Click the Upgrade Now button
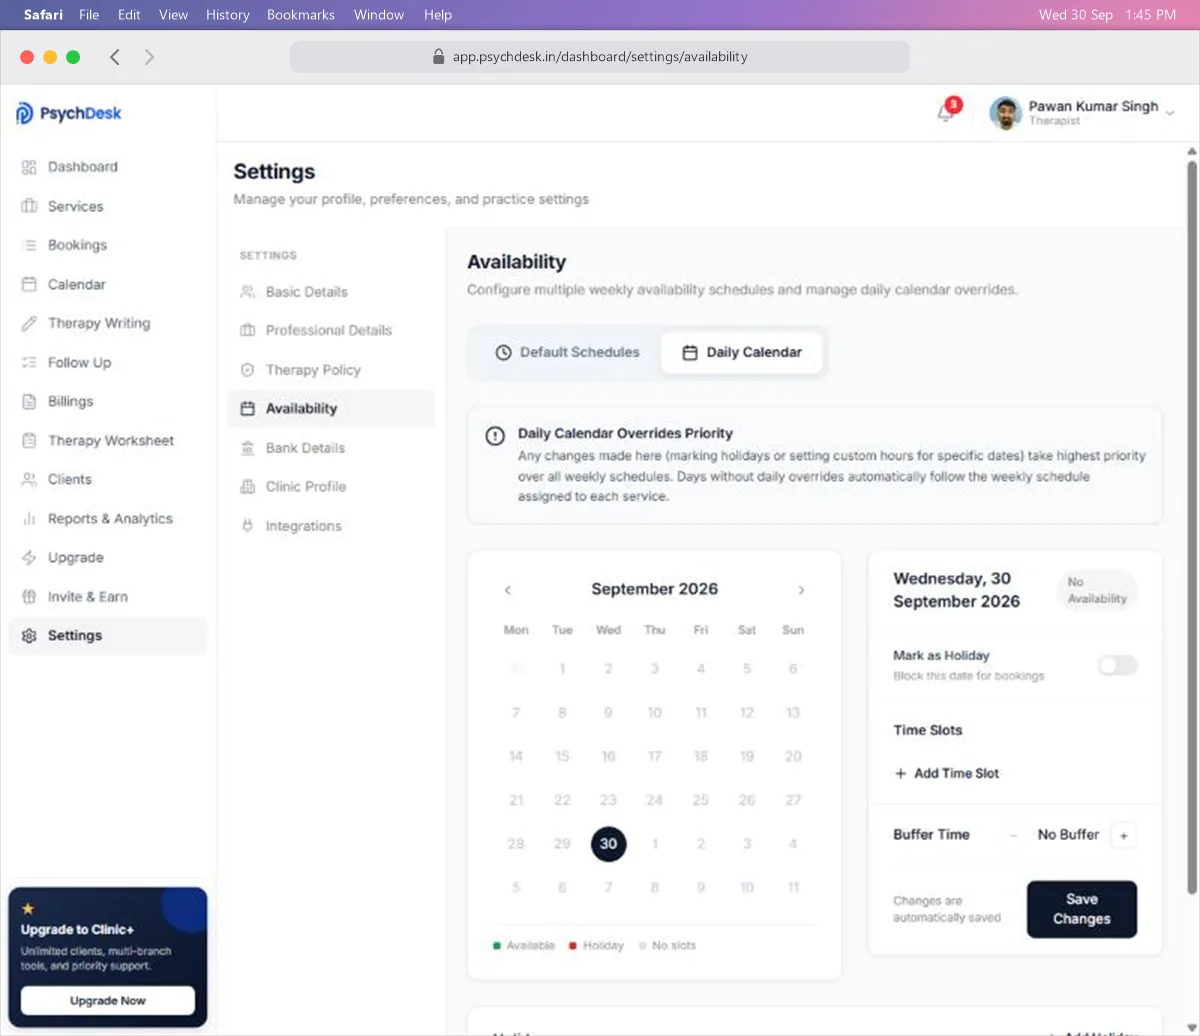 pyautogui.click(x=108, y=1000)
